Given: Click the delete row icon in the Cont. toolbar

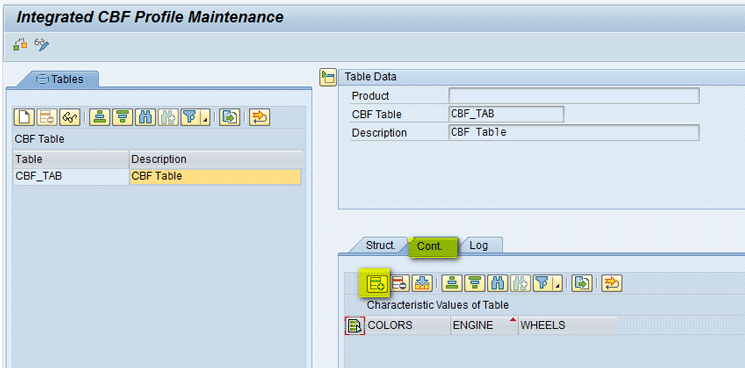Looking at the screenshot, I should tap(399, 283).
